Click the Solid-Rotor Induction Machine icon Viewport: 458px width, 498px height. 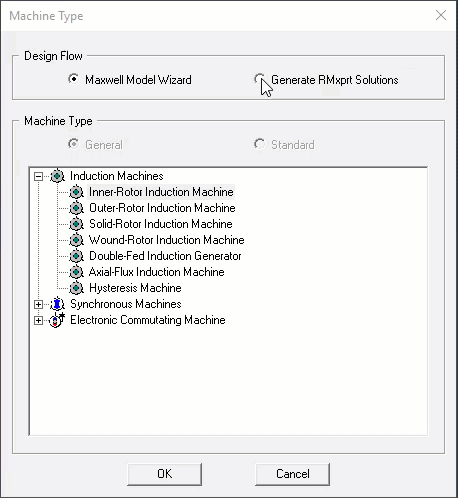[76, 224]
